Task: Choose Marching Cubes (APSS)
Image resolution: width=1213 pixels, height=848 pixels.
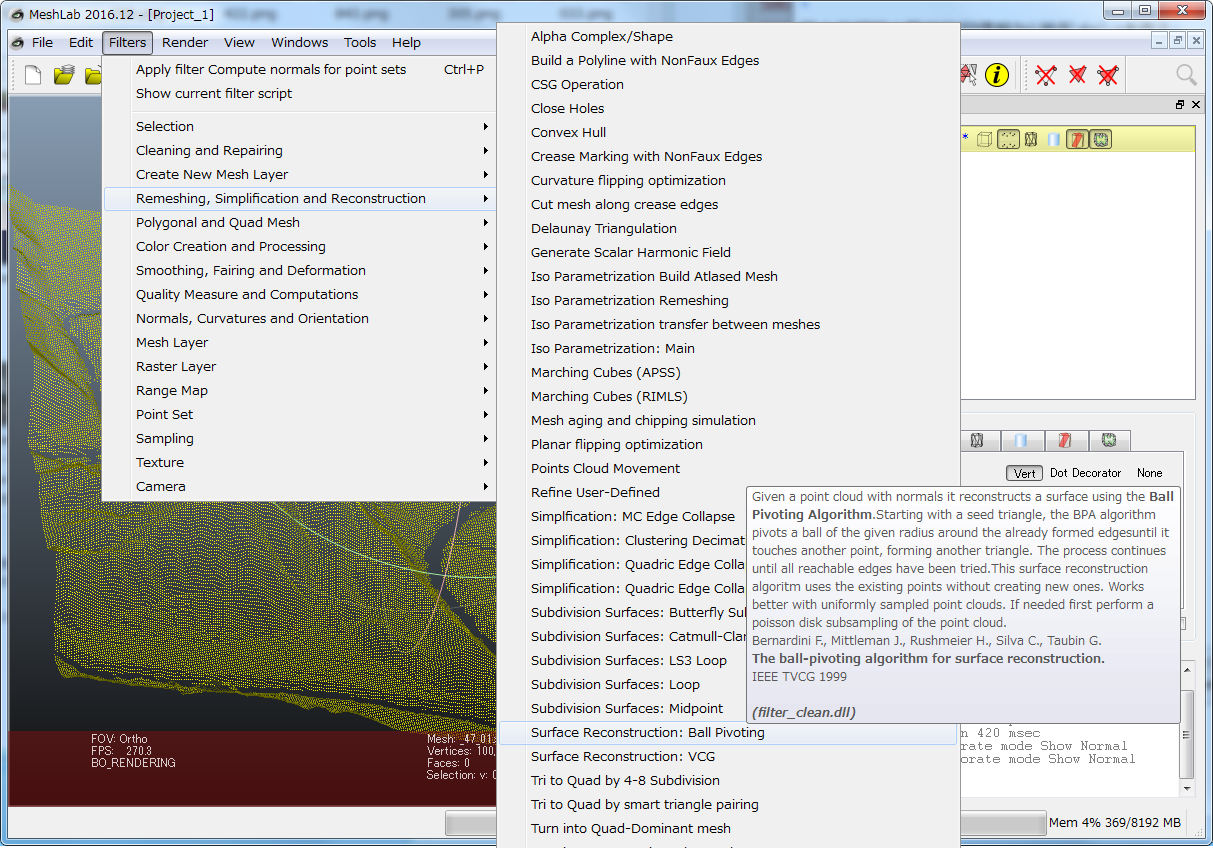Action: [x=728, y=372]
